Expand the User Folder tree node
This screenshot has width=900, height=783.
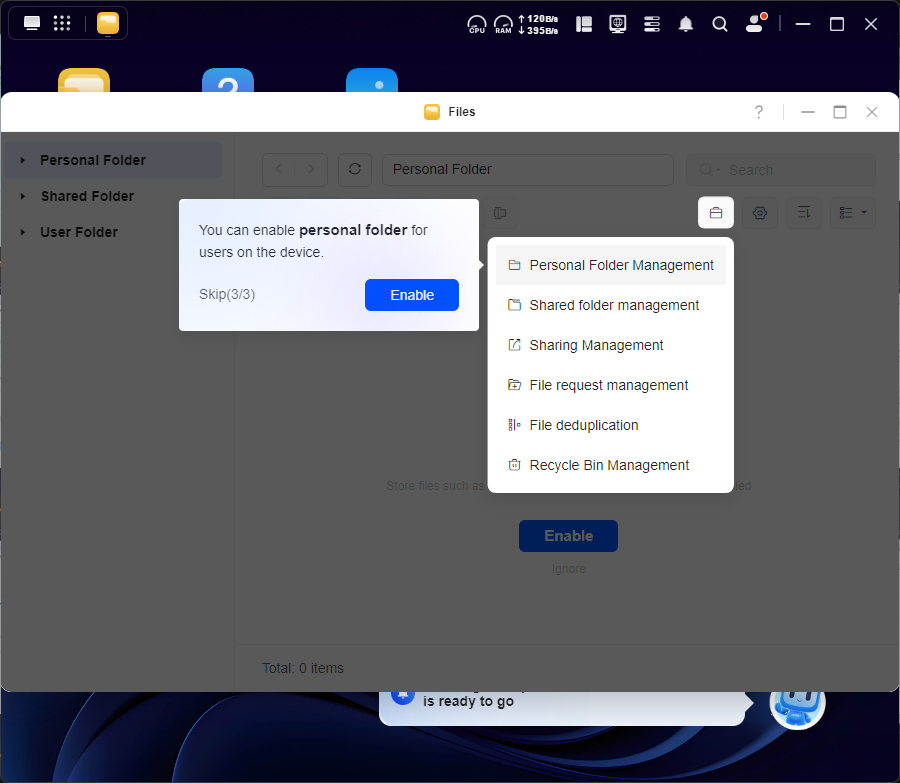pyautogui.click(x=23, y=232)
